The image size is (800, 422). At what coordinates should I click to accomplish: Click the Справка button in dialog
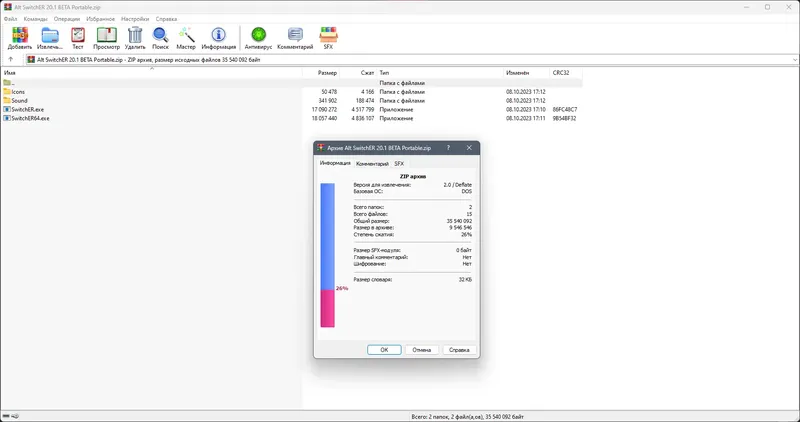[460, 350]
